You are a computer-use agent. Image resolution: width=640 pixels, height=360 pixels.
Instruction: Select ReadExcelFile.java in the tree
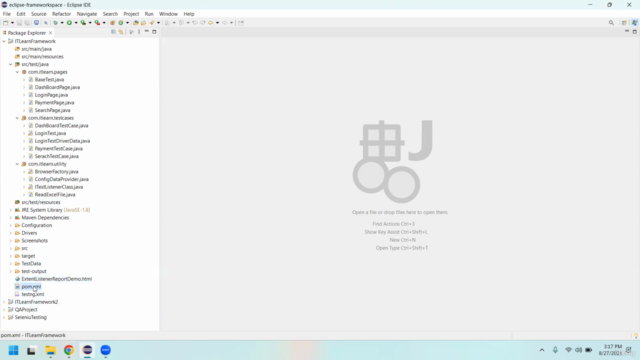(55, 195)
